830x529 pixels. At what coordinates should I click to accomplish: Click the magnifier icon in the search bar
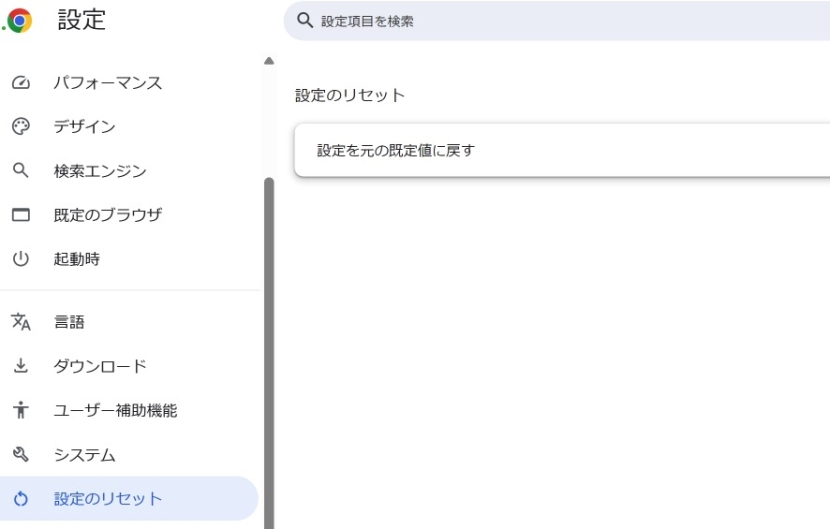306,20
